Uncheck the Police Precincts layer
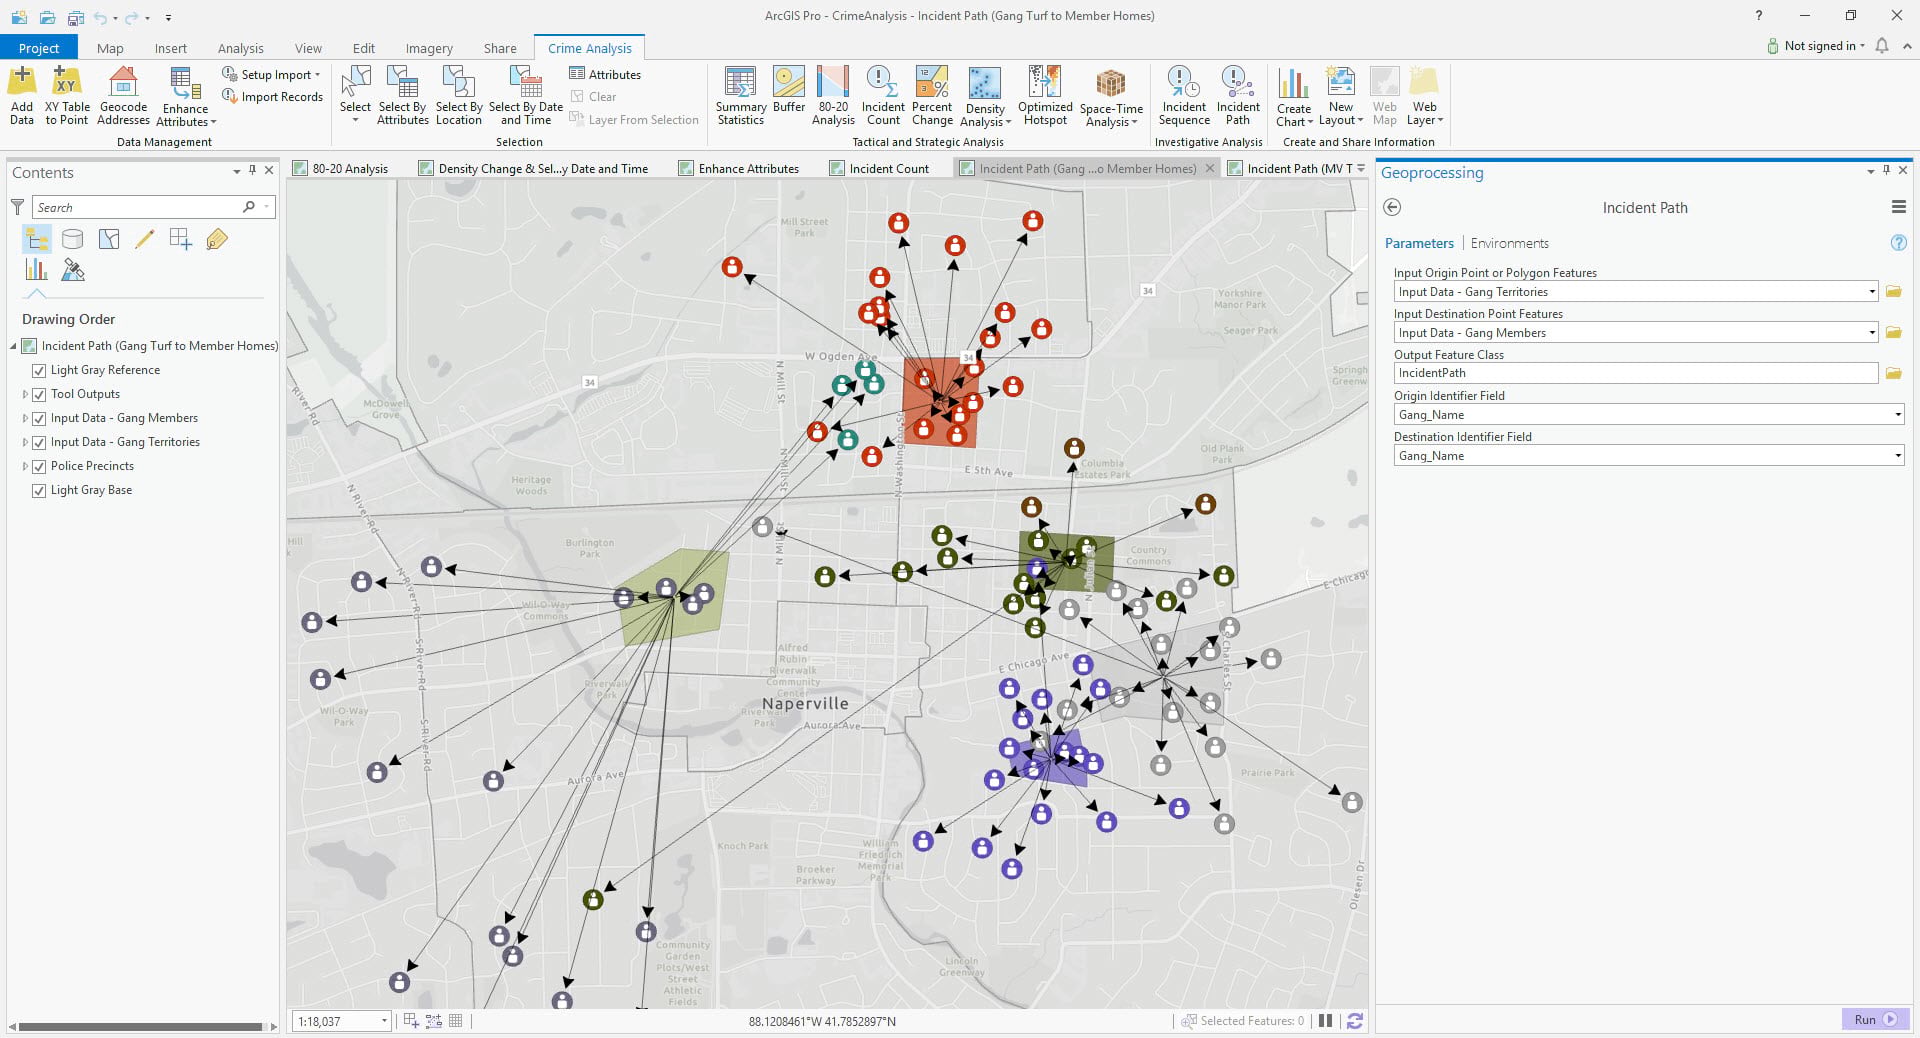Screen dimensions: 1920x1038 pyautogui.click(x=39, y=466)
